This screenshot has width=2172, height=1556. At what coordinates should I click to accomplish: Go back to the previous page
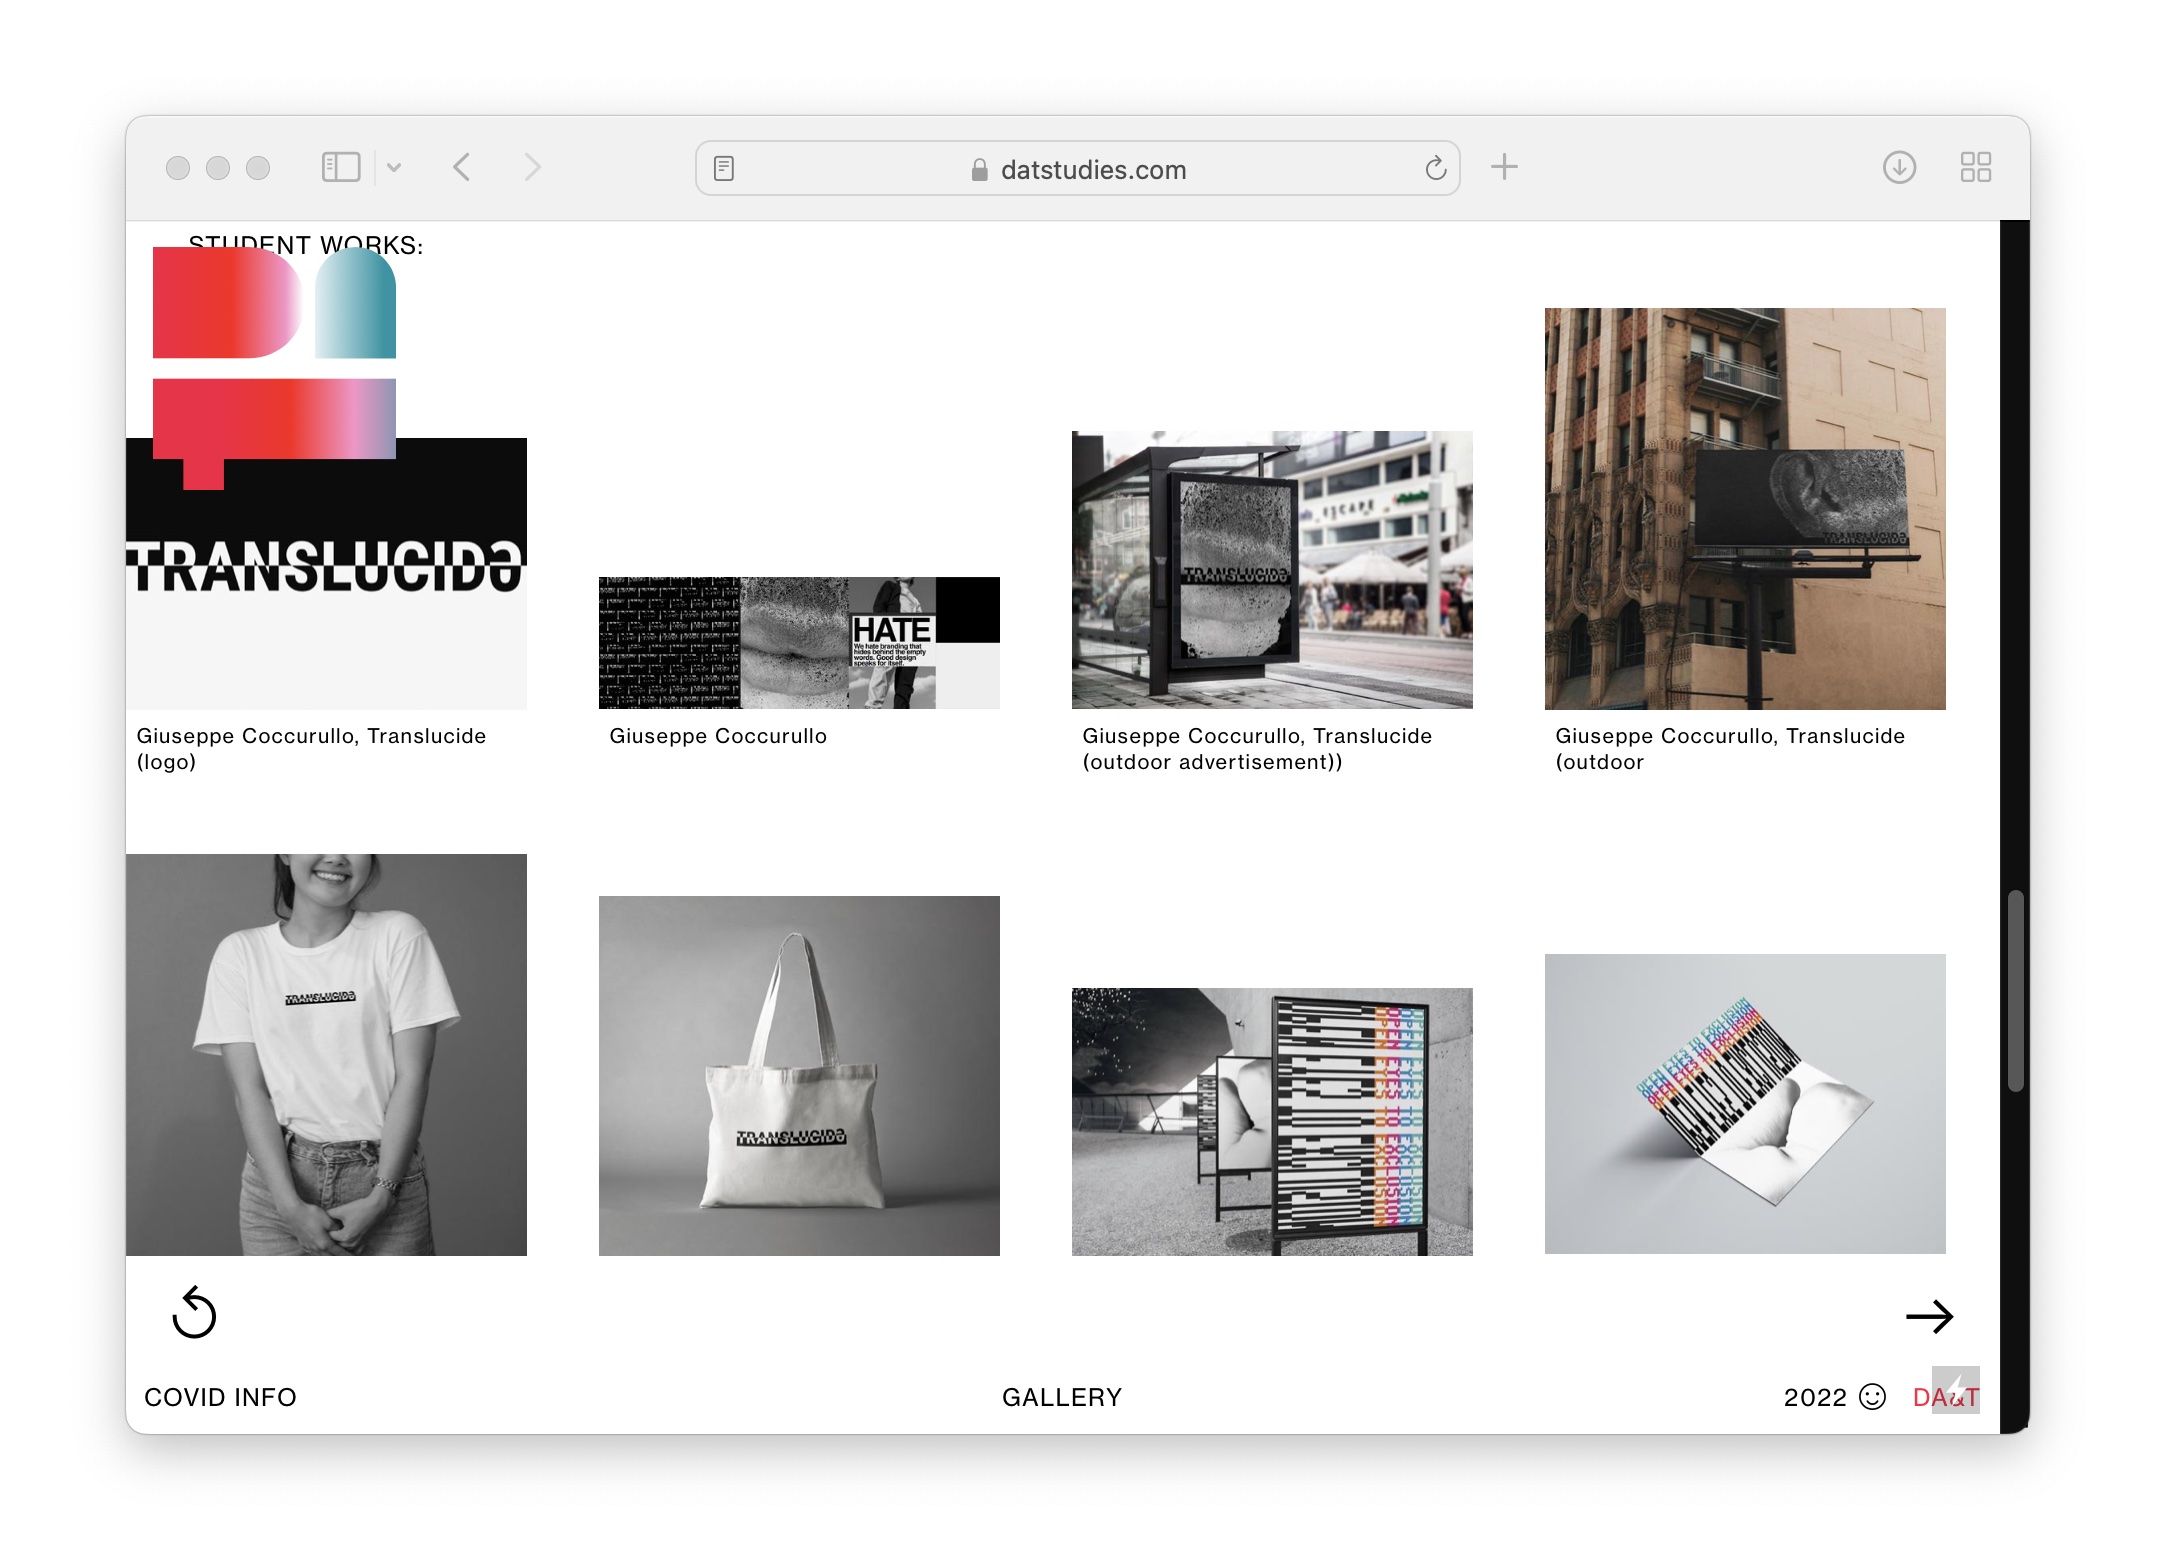461,167
